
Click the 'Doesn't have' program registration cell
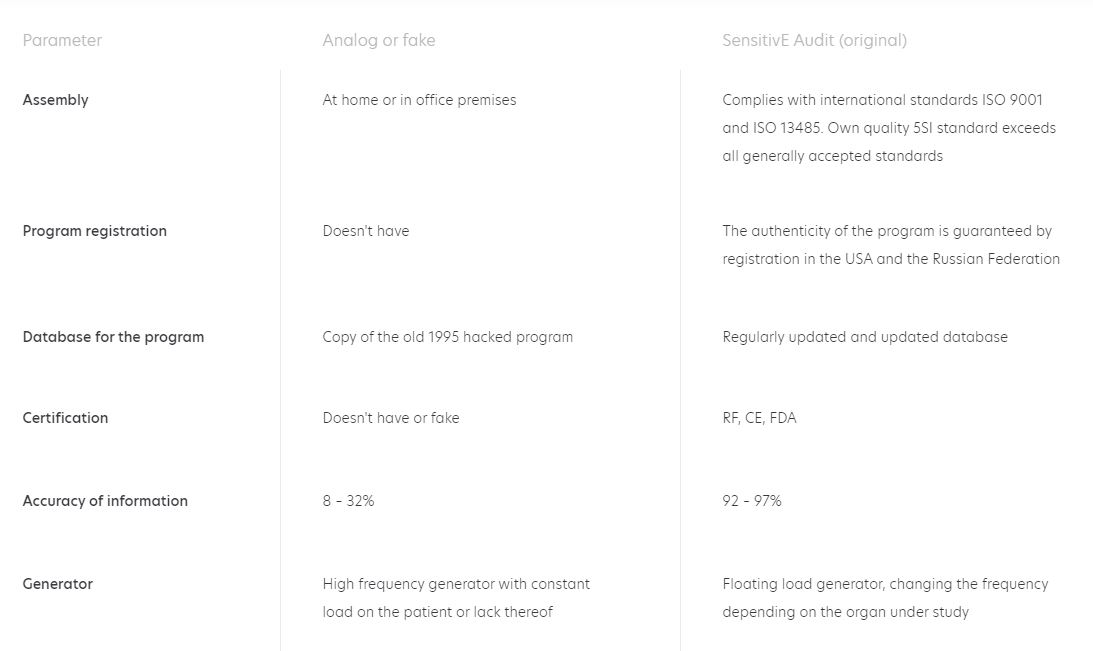(x=365, y=231)
